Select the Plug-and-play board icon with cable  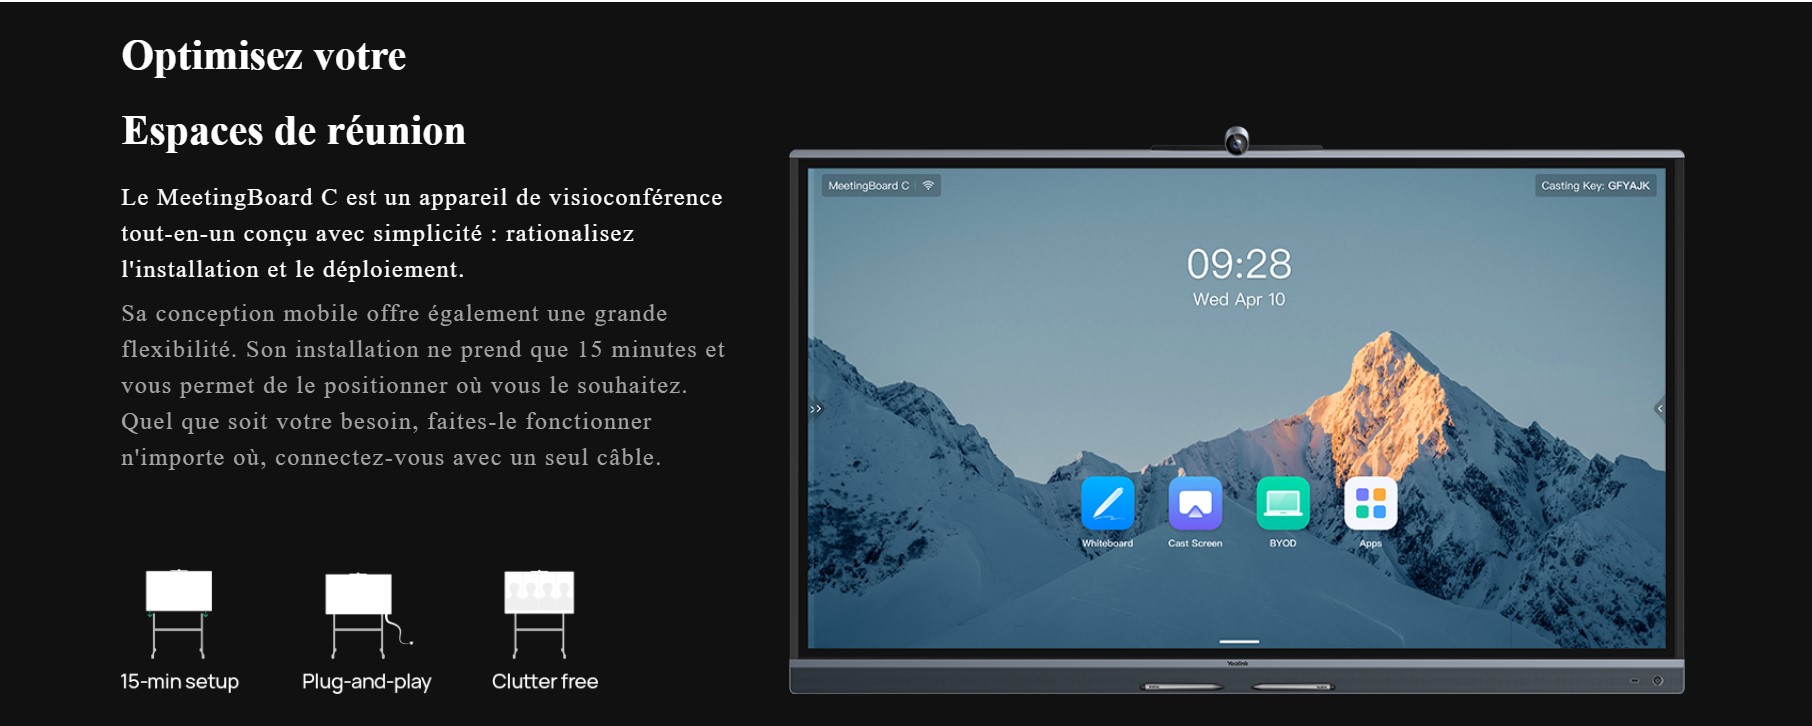(364, 614)
